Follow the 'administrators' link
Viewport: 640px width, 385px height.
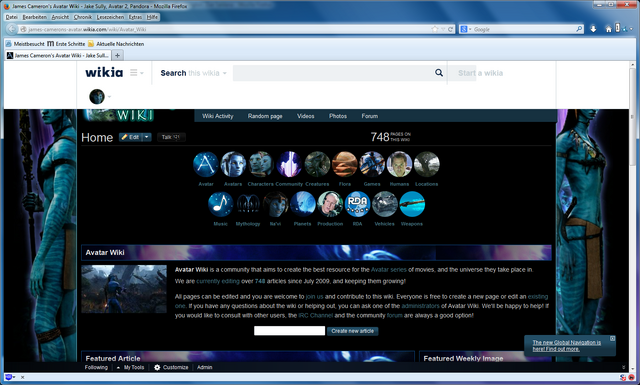[x=420, y=306]
